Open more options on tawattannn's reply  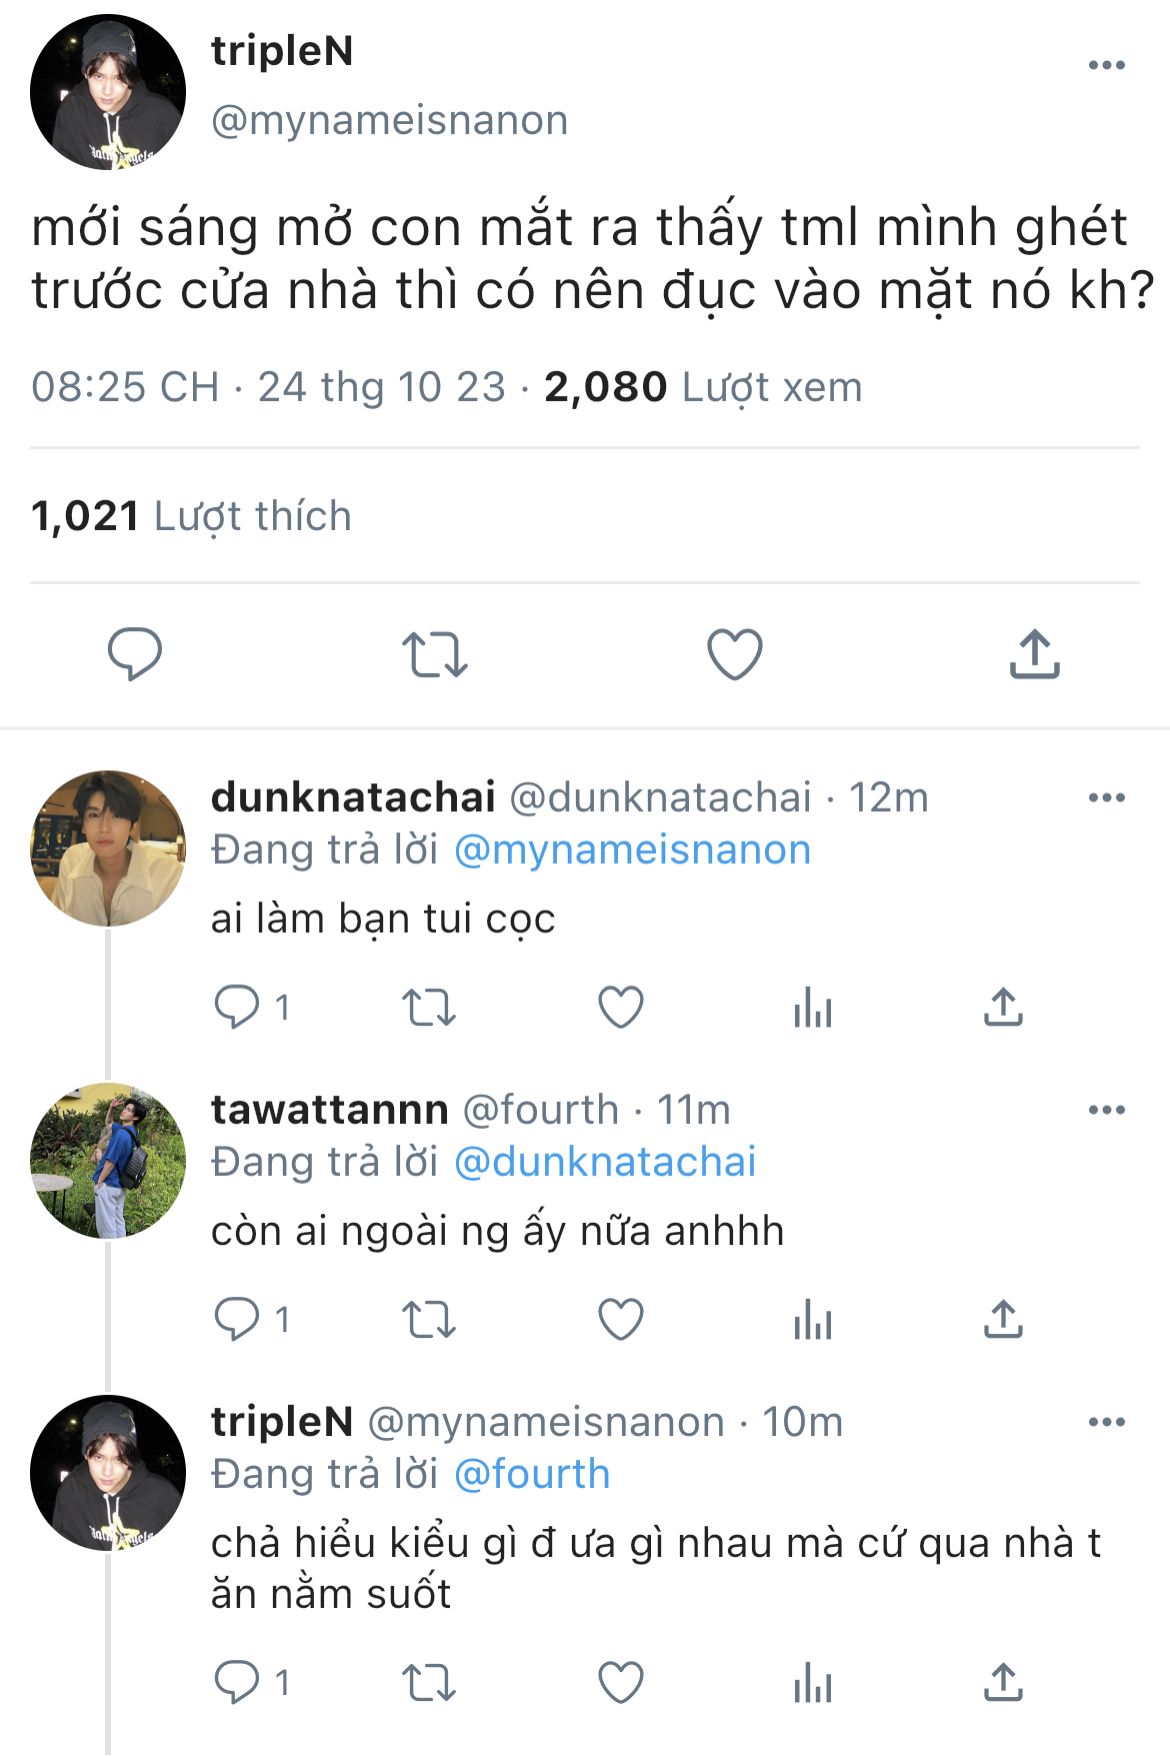[1106, 1110]
